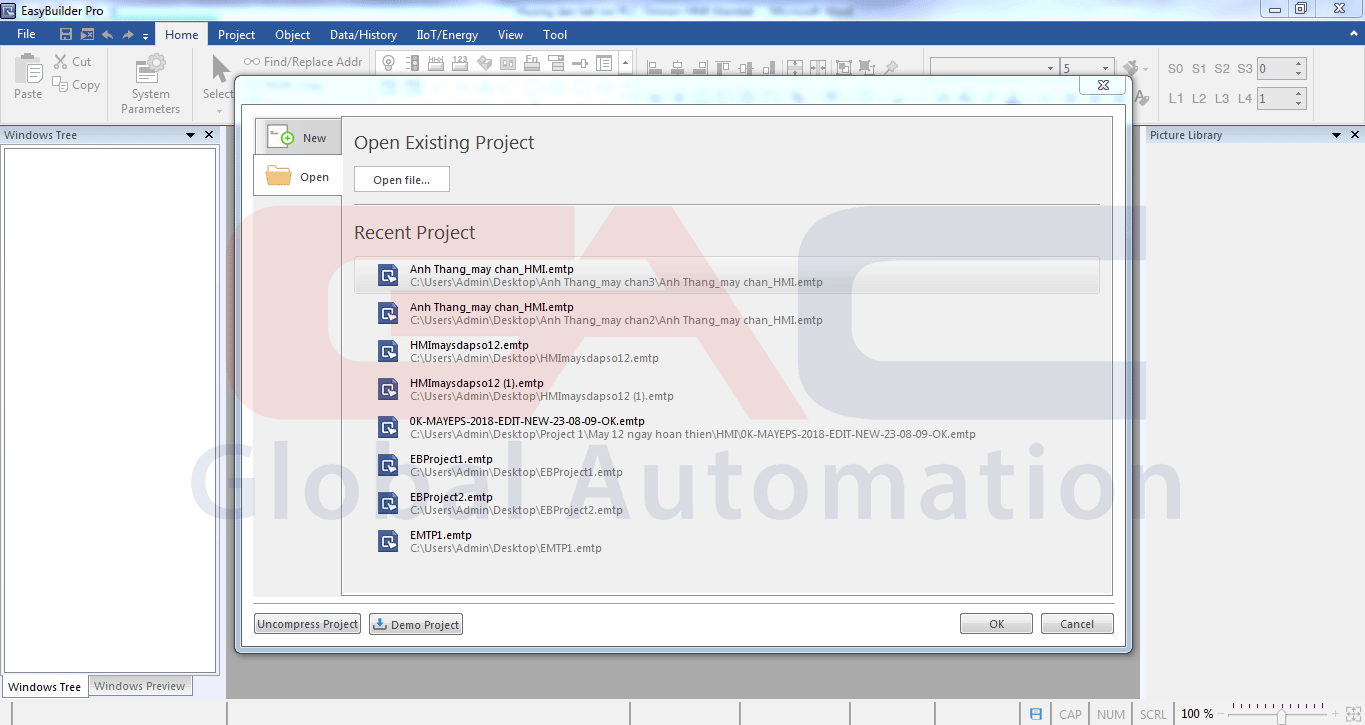
Task: Click the Copy icon in the ribbon
Action: click(61, 85)
